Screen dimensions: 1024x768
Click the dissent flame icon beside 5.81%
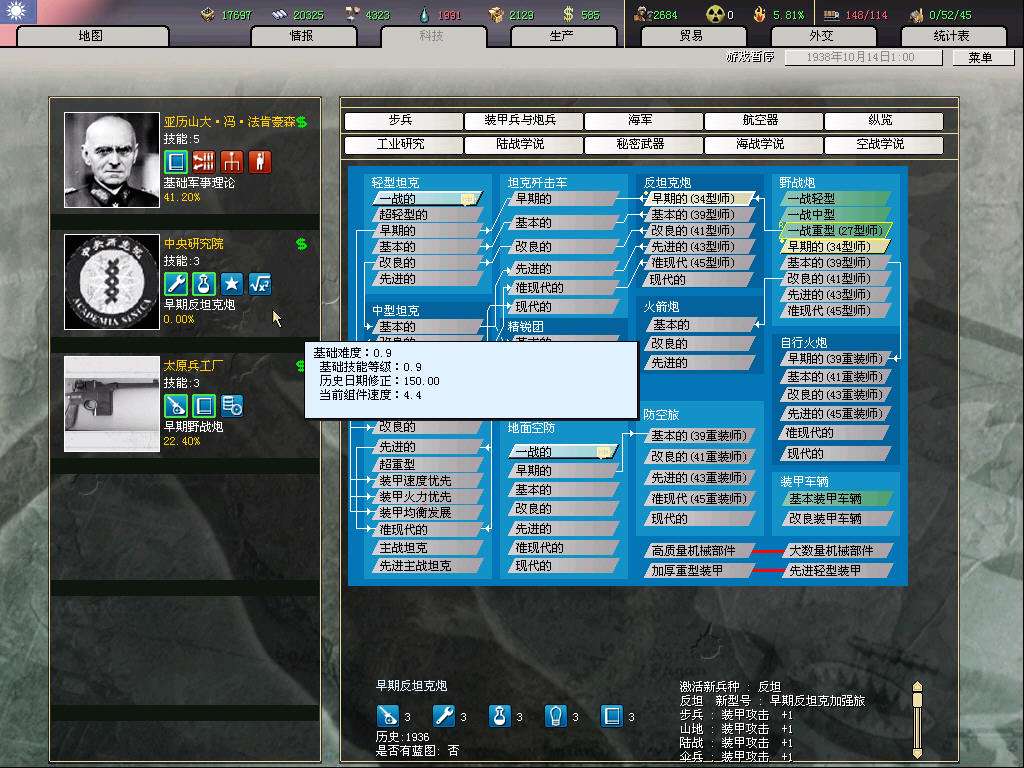point(759,14)
